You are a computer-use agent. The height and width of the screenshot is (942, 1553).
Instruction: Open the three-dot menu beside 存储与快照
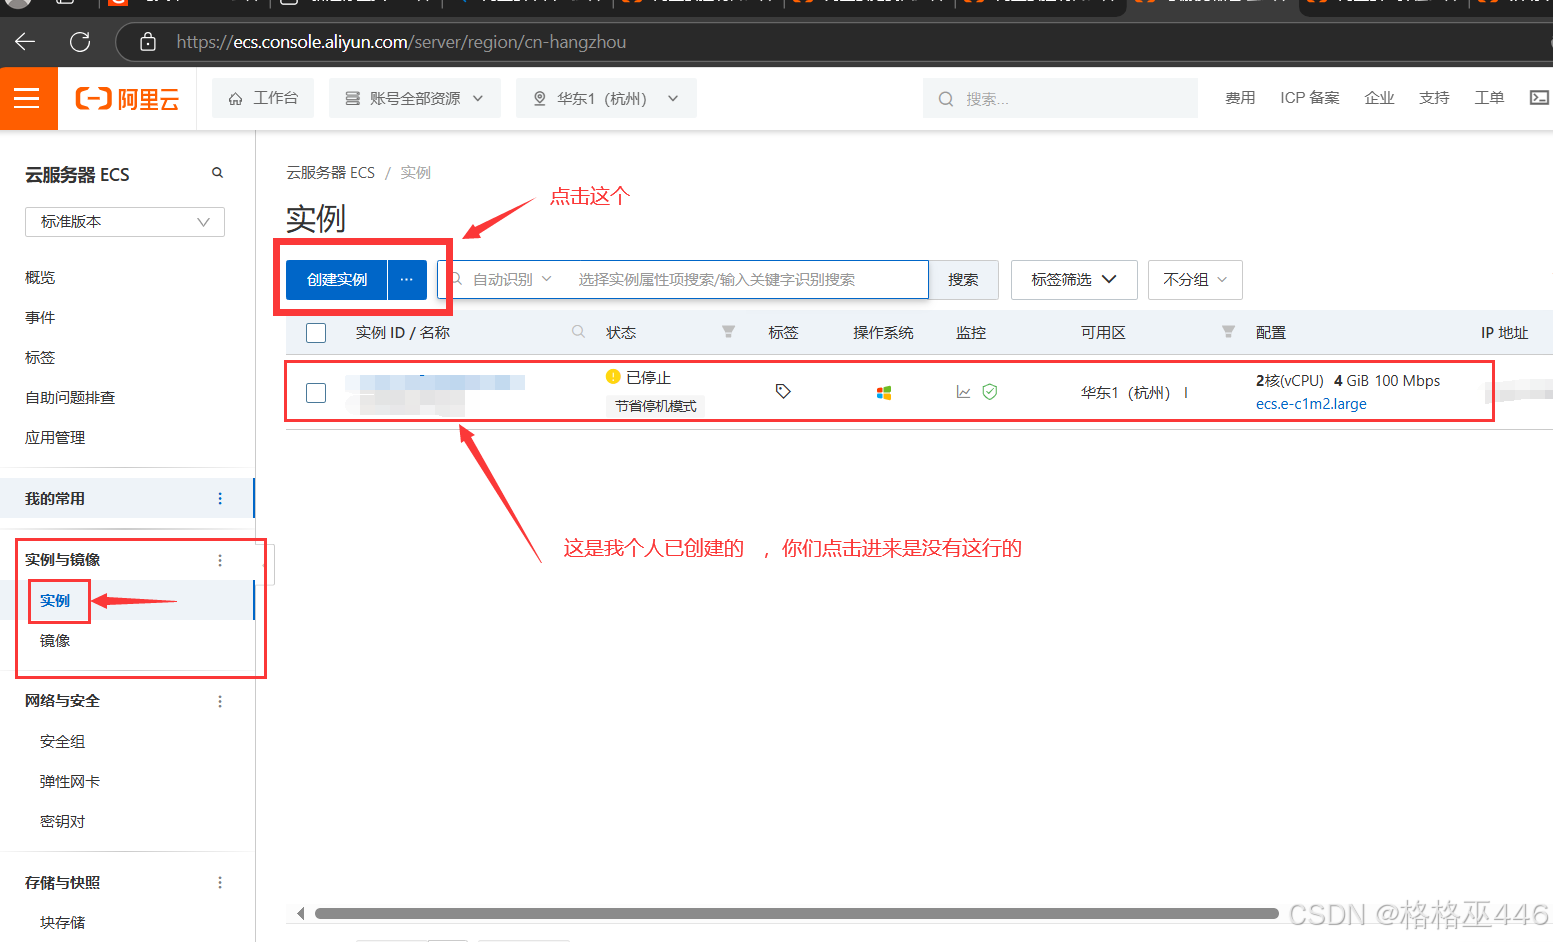[220, 883]
